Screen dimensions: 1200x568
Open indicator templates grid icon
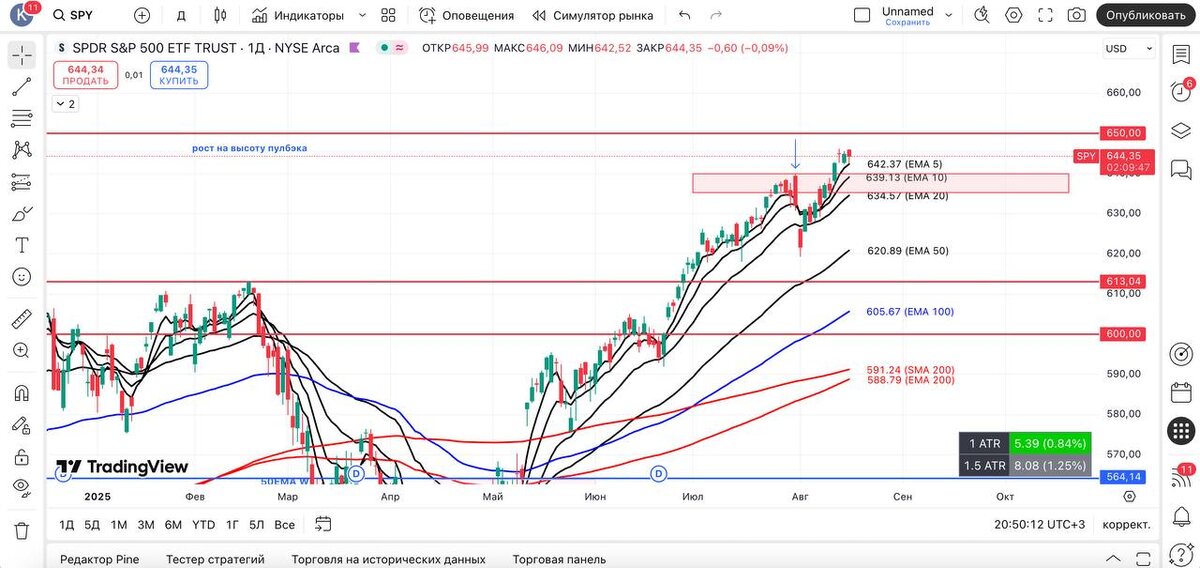(388, 15)
